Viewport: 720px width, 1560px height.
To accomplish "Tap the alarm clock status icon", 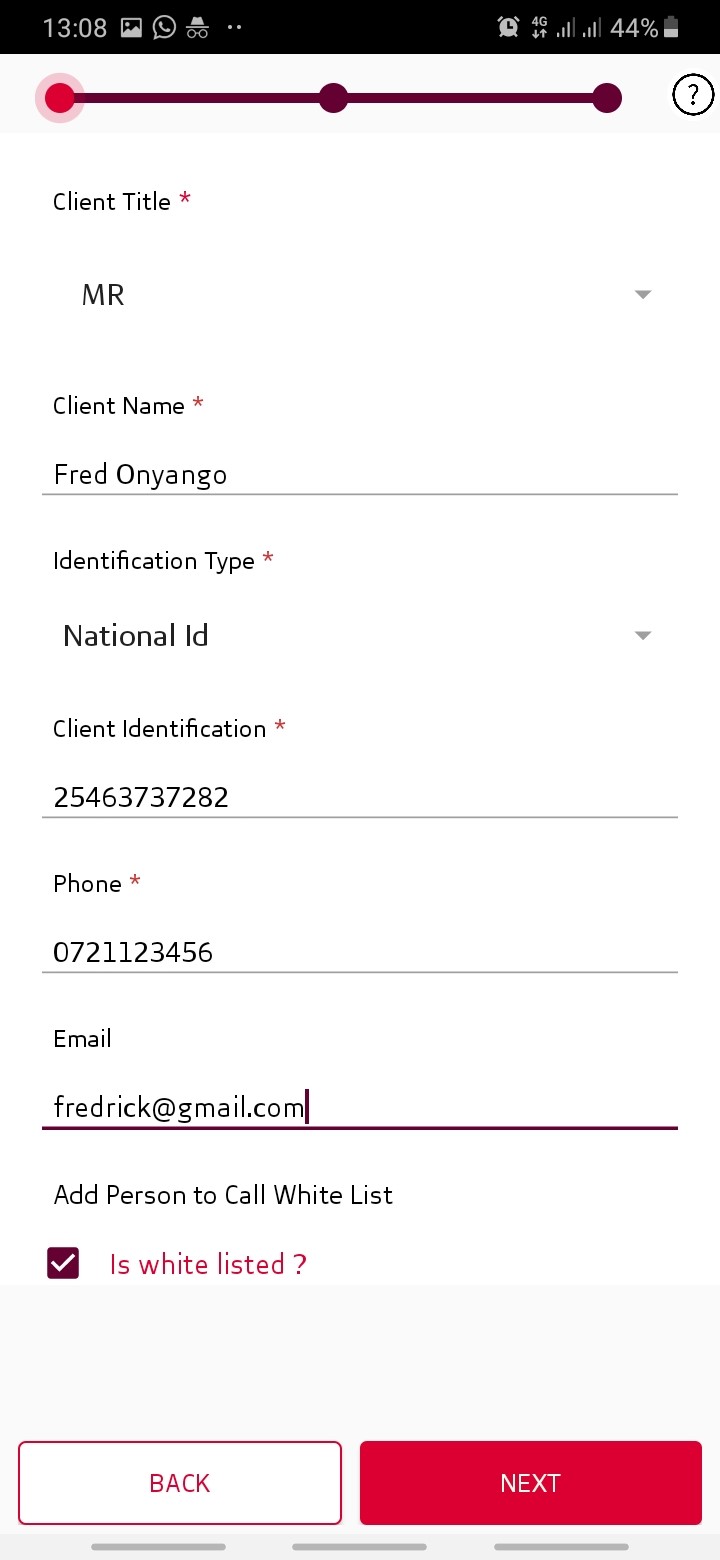I will click(x=508, y=28).
